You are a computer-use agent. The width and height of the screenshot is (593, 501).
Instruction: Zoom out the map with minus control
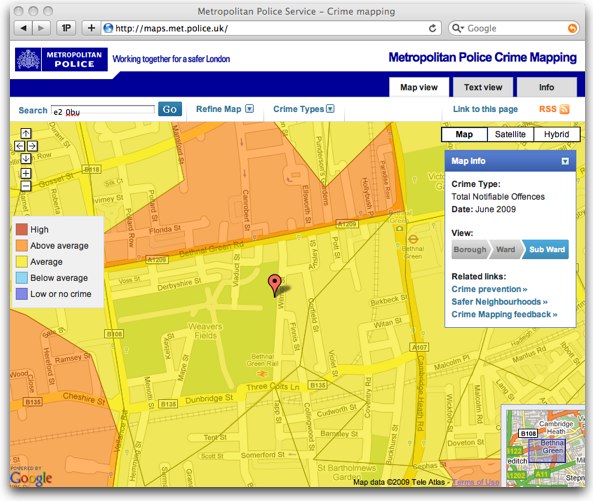[26, 186]
